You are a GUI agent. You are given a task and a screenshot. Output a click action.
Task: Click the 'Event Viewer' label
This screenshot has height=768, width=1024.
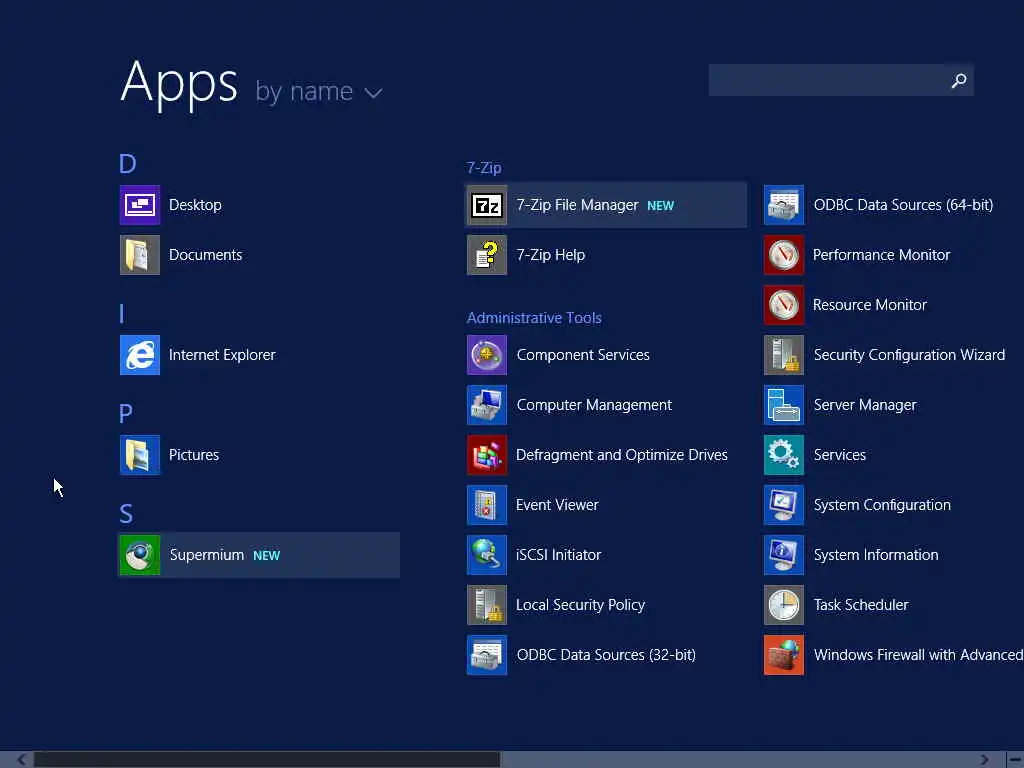coord(557,505)
